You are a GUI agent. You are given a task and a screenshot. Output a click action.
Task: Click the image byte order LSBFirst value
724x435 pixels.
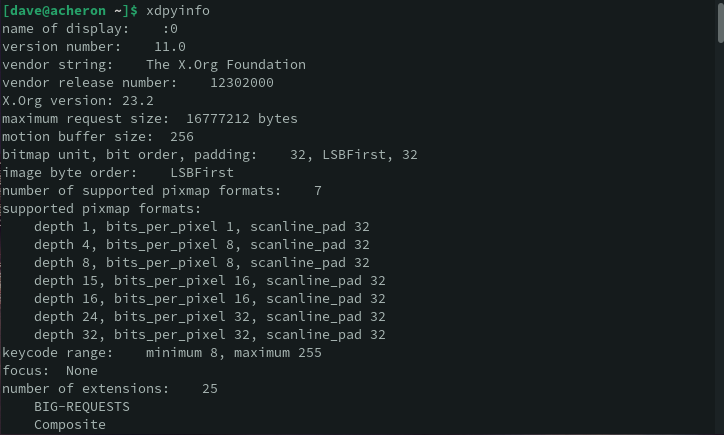point(202,173)
